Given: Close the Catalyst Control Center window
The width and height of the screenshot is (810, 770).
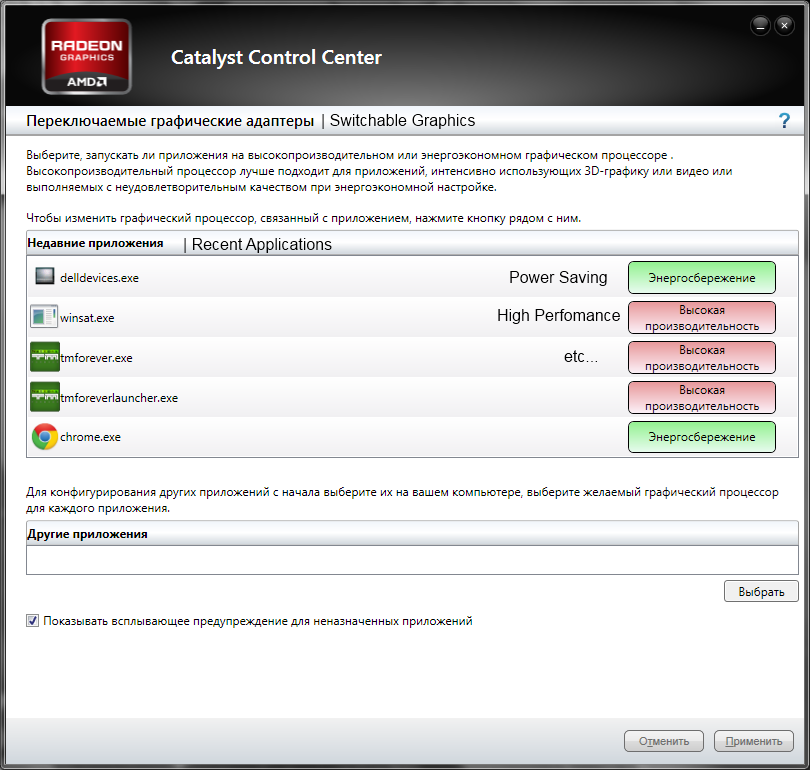Looking at the screenshot, I should 784,25.
